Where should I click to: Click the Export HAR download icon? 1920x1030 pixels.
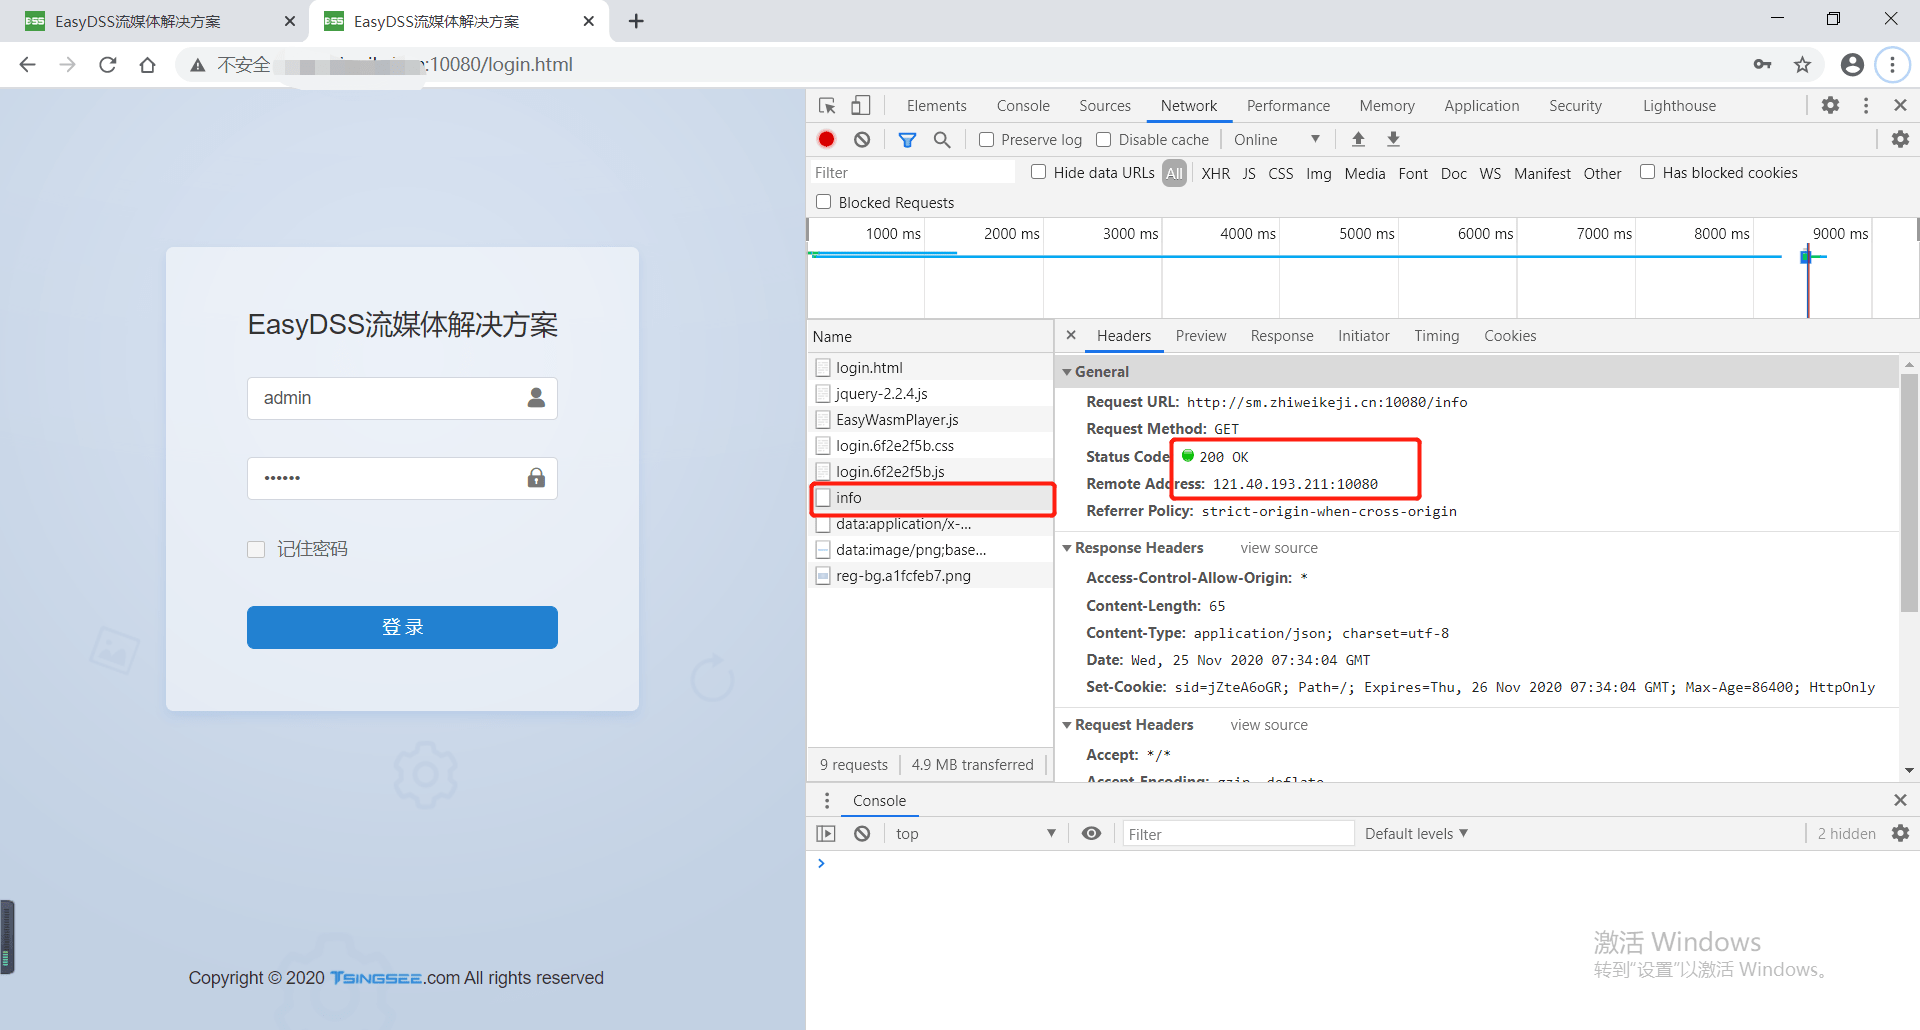[x=1393, y=140]
